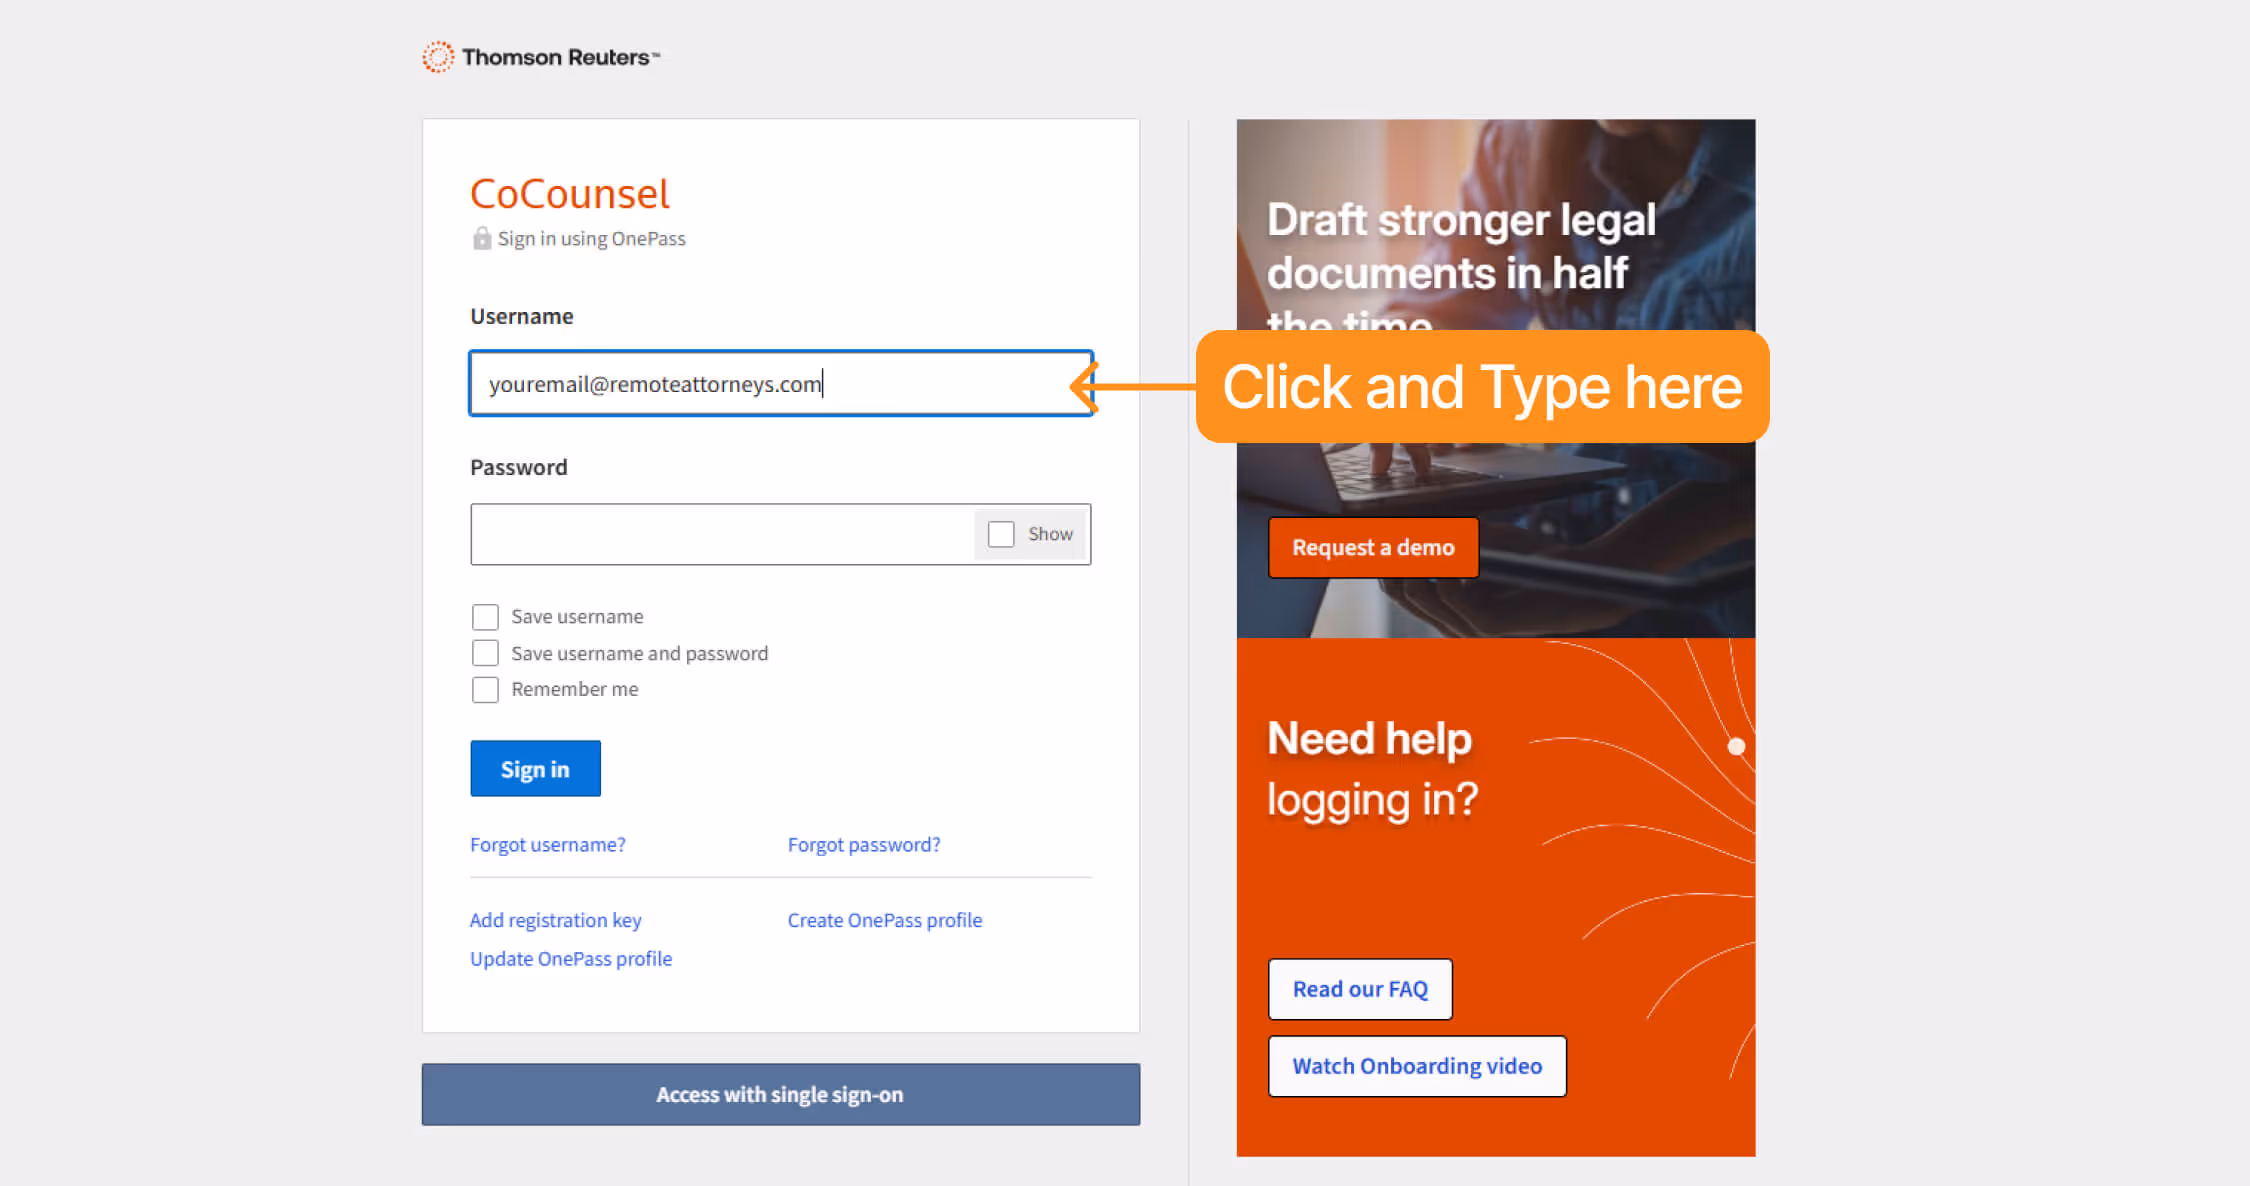Open the Read our FAQ page
The image size is (2250, 1186).
coord(1359,988)
